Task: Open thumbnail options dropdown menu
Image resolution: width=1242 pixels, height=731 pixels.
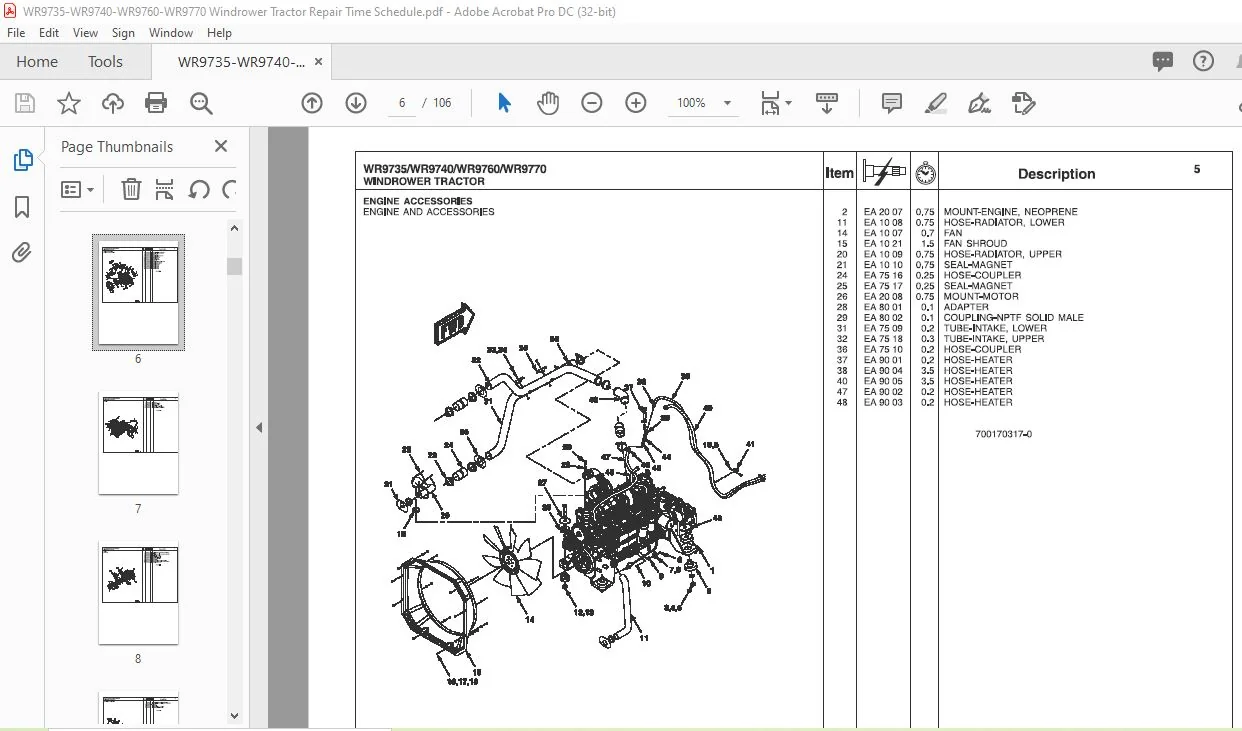Action: 78,189
